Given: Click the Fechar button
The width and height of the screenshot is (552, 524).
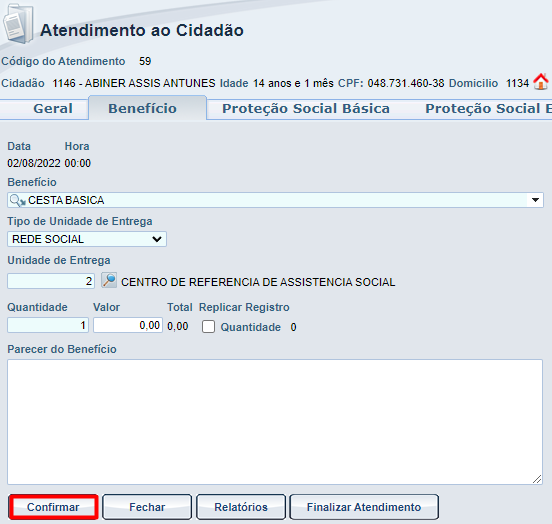Looking at the screenshot, I should pos(147,507).
